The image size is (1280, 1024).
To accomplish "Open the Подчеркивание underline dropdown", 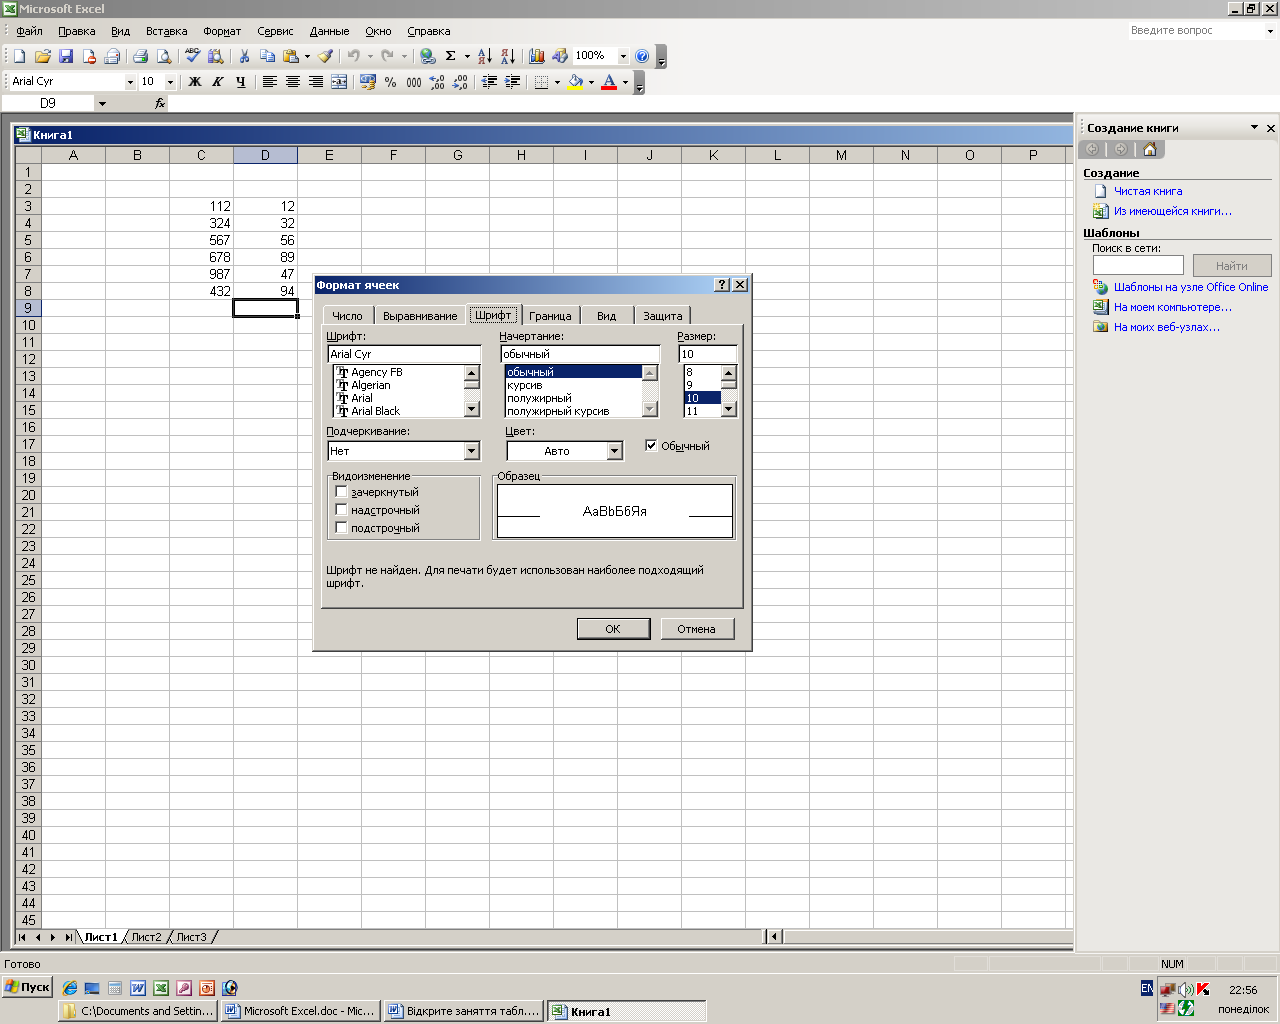I will click(x=472, y=451).
